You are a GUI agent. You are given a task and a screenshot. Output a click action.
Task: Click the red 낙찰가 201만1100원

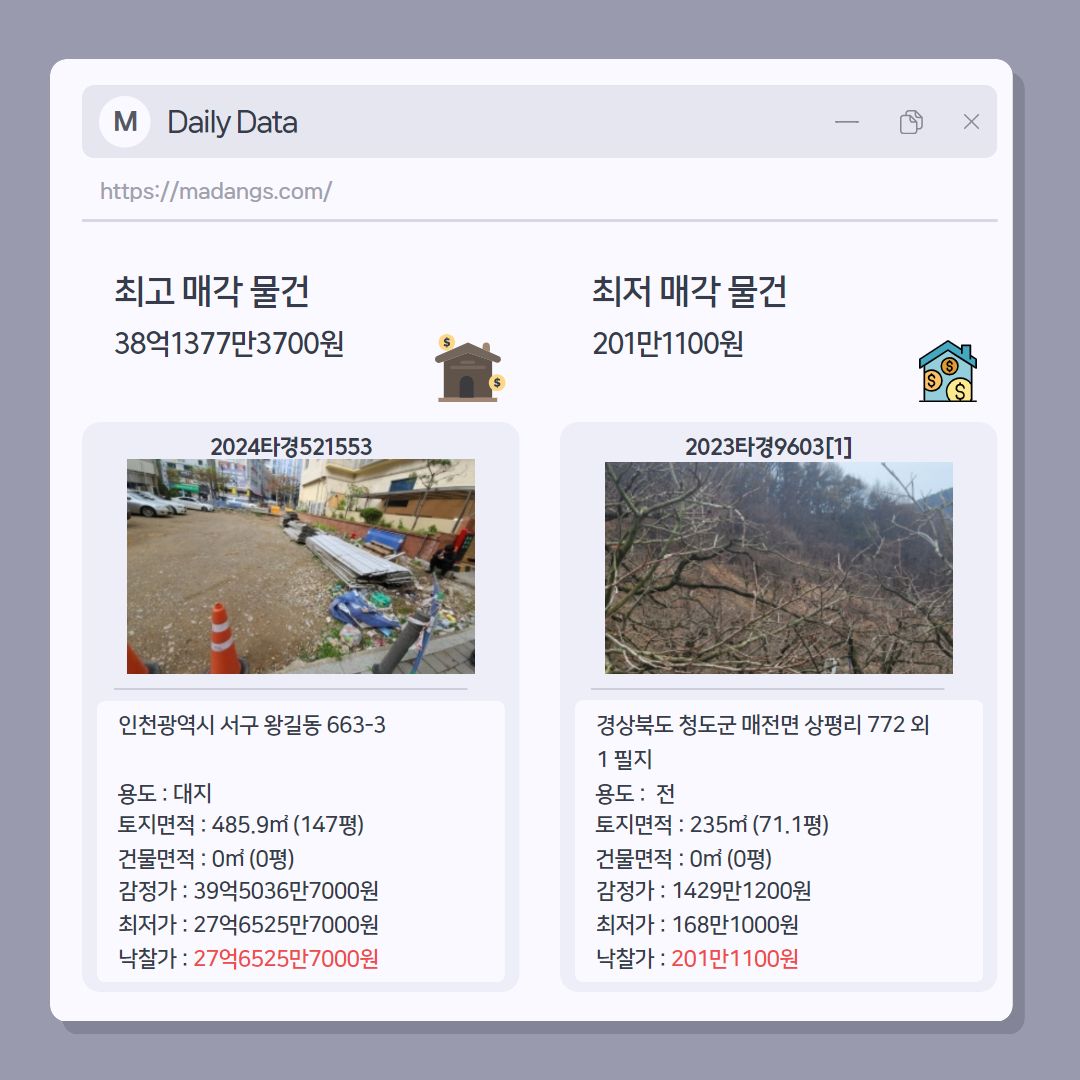[734, 958]
